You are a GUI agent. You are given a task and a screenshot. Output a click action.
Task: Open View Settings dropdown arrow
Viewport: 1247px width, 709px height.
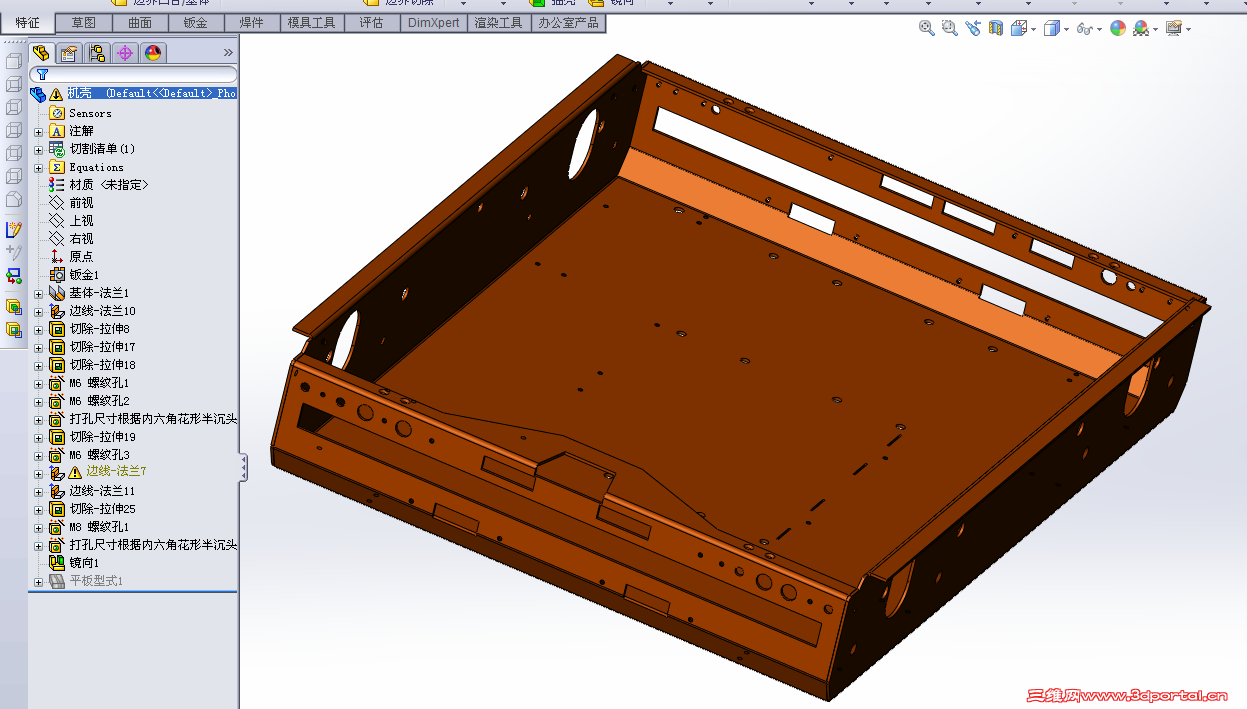1187,30
